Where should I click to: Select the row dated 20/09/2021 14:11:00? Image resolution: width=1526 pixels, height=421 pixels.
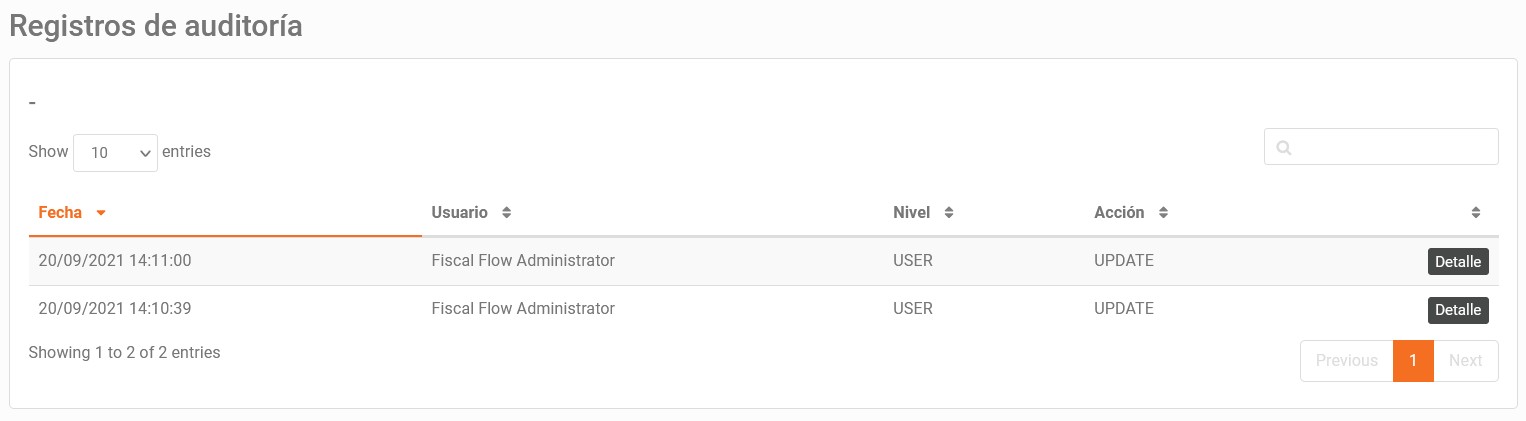tap(763, 261)
